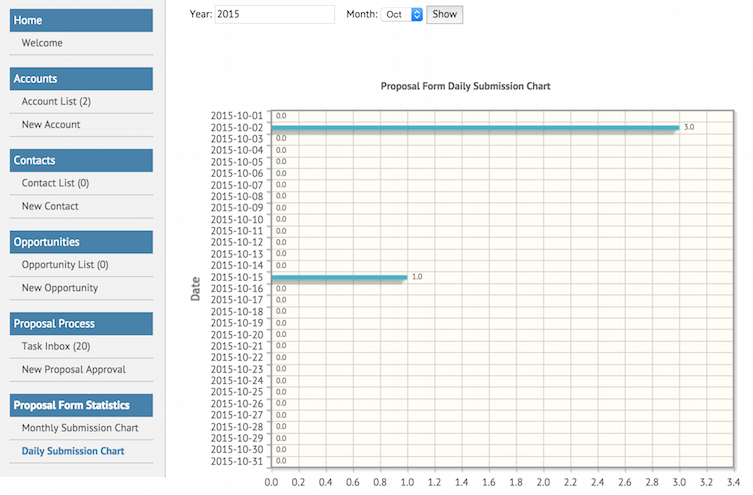The width and height of the screenshot is (753, 495).
Task: Select New Proposal Approval
Action: (x=73, y=369)
